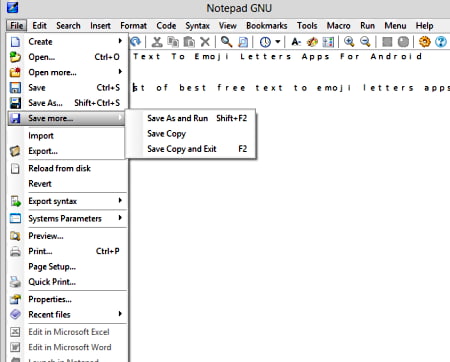Click the Cut scissors toolbar icon
Viewport: 450px width, 362px height.
tap(157, 42)
